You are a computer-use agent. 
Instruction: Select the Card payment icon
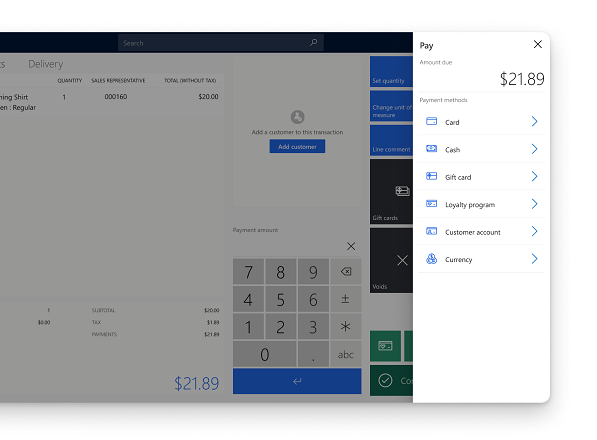[x=431, y=121]
